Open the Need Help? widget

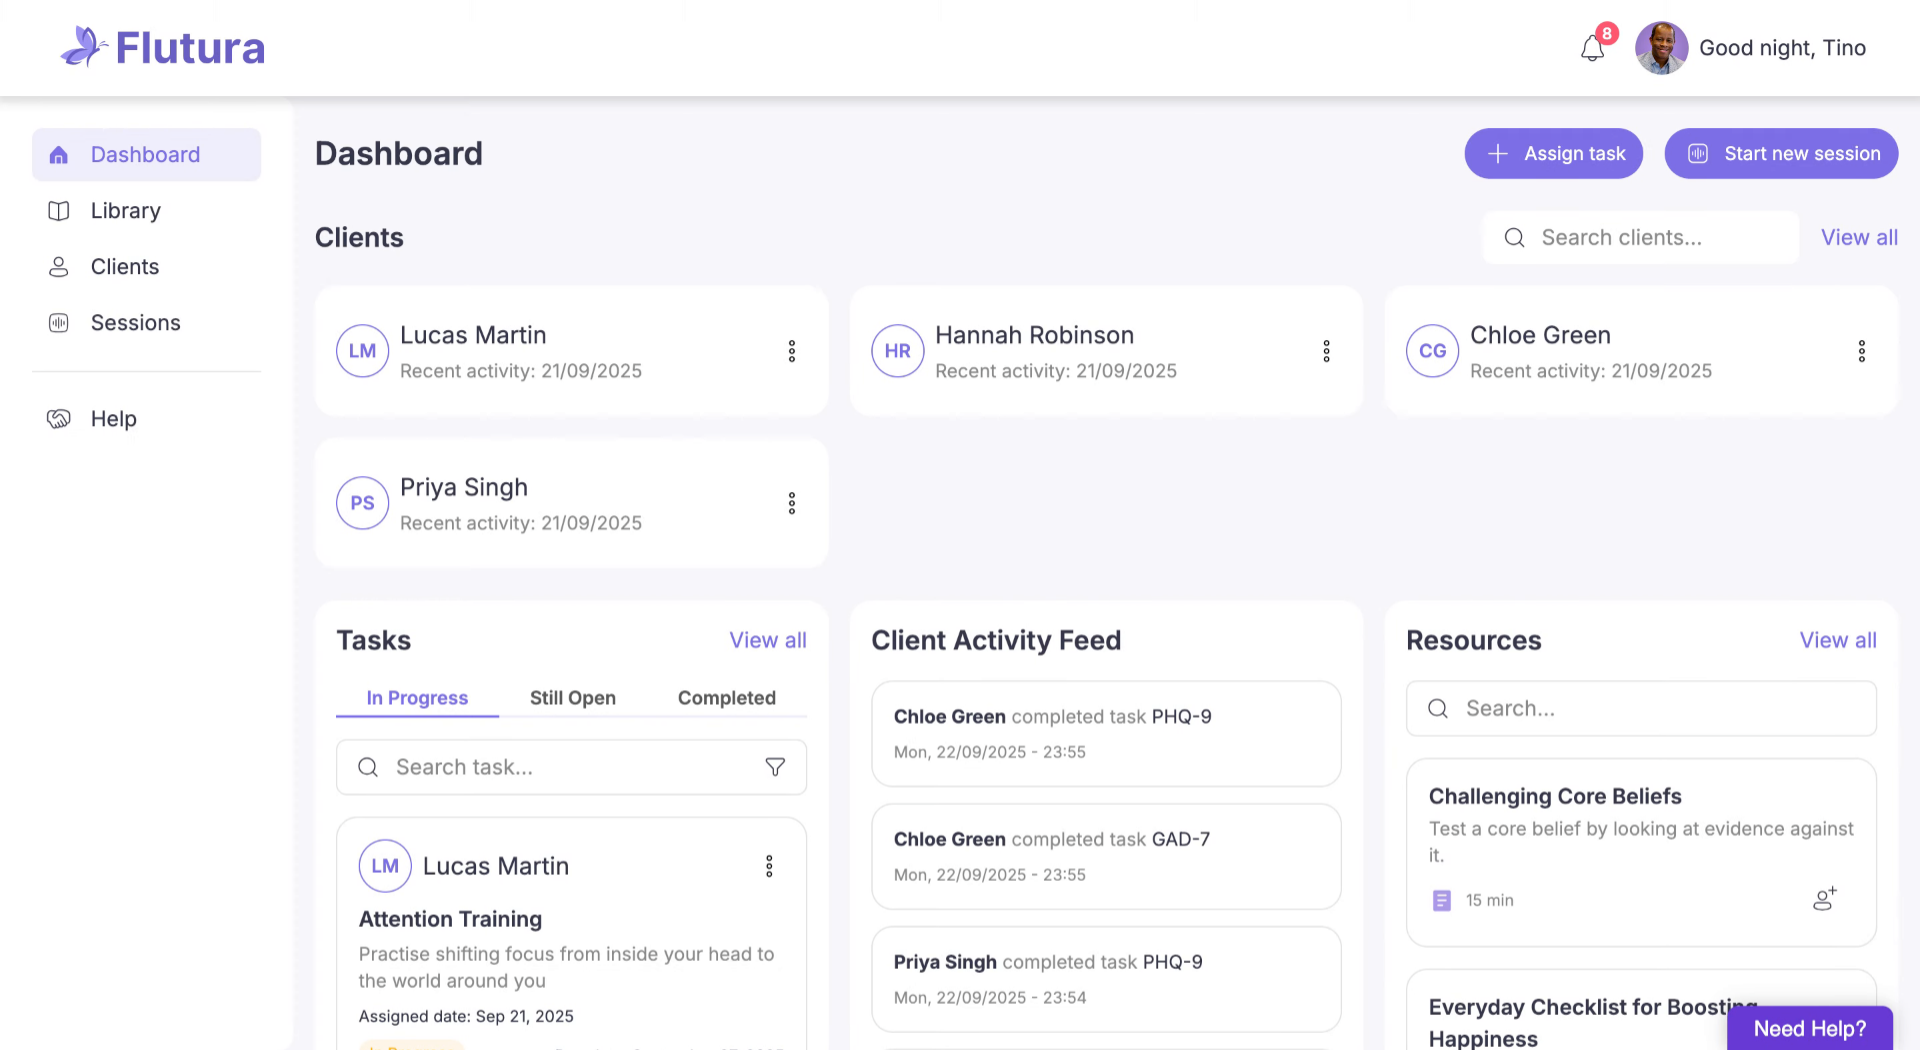point(1810,1028)
